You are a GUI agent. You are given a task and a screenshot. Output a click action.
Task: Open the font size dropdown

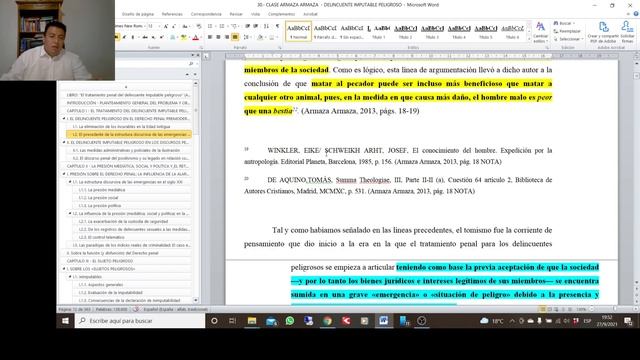tap(159, 26)
